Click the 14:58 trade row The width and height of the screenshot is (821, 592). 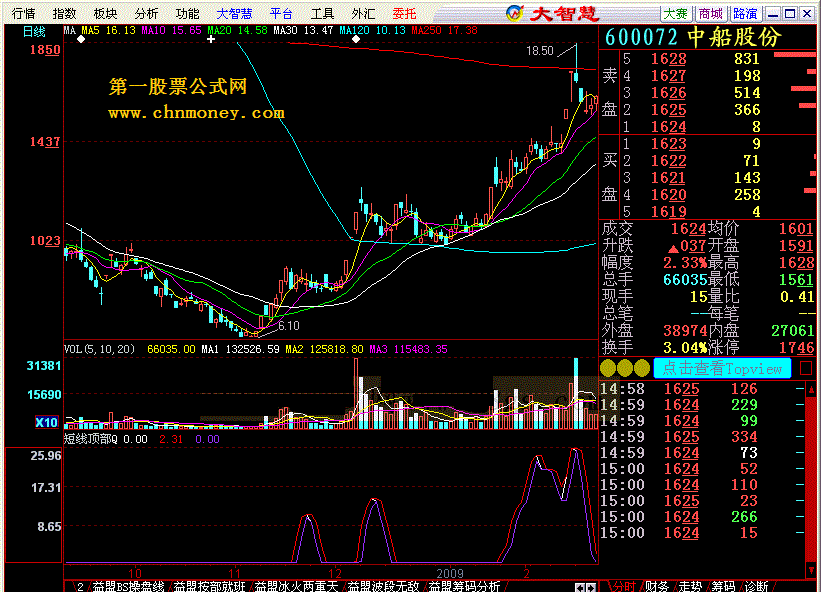click(x=702, y=389)
